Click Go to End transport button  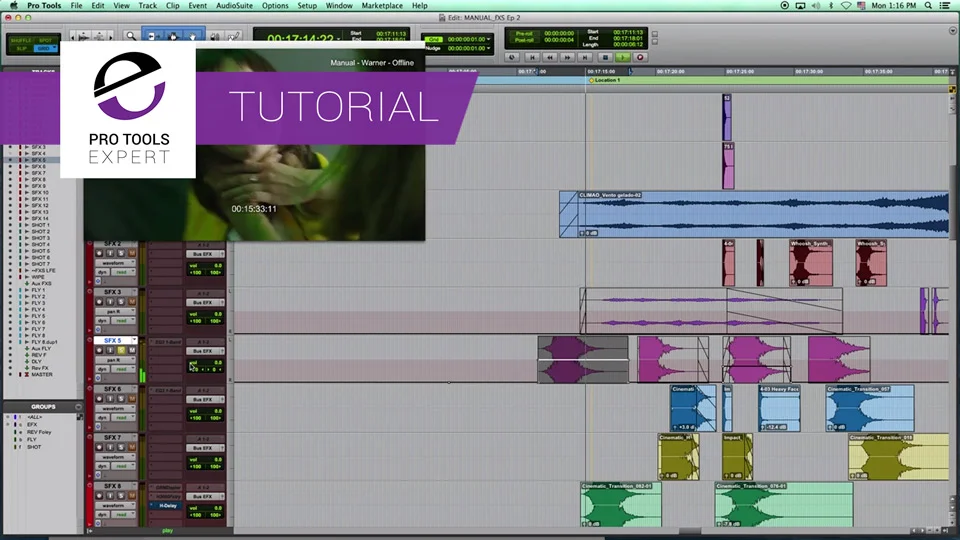click(x=585, y=57)
